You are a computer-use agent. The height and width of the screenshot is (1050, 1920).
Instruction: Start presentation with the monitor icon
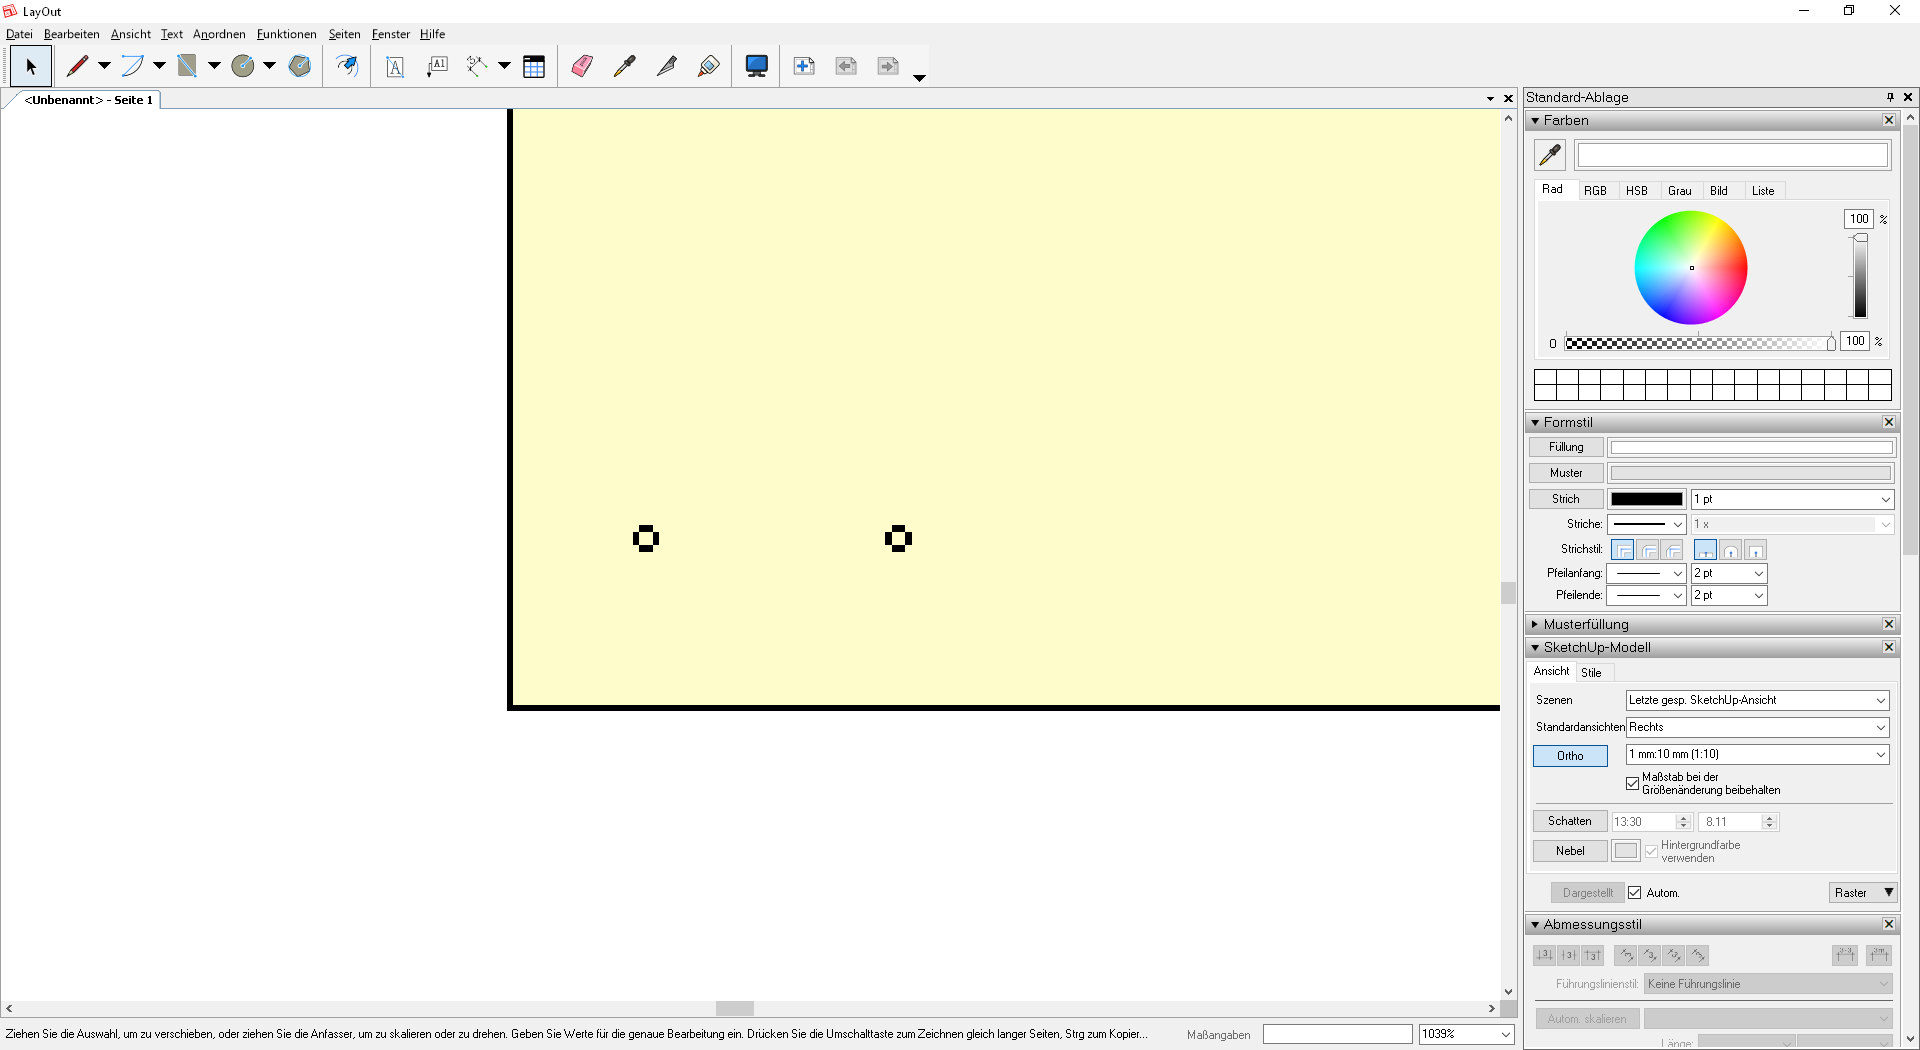pyautogui.click(x=756, y=67)
